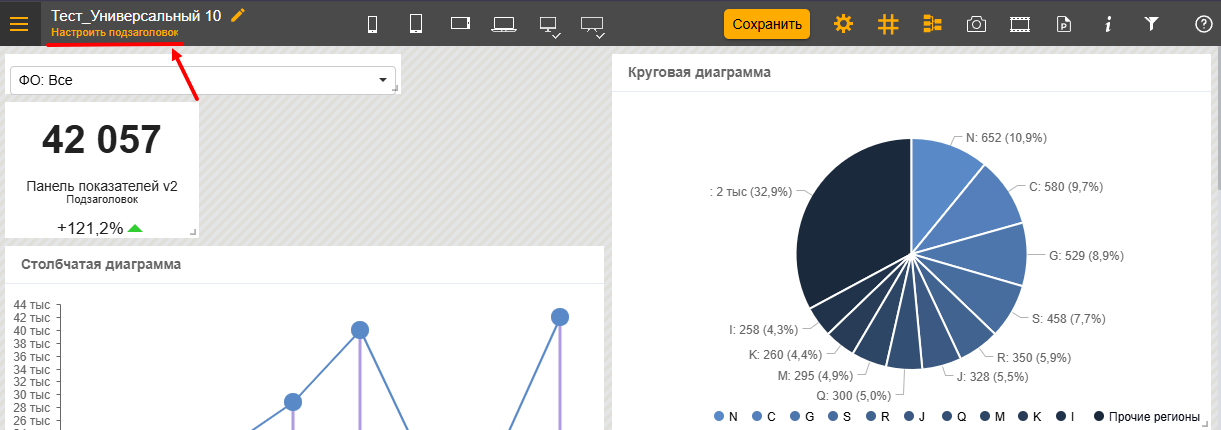Screen dimensions: 1221x430
Task: Take a snapshot with camera icon
Action: tap(976, 24)
